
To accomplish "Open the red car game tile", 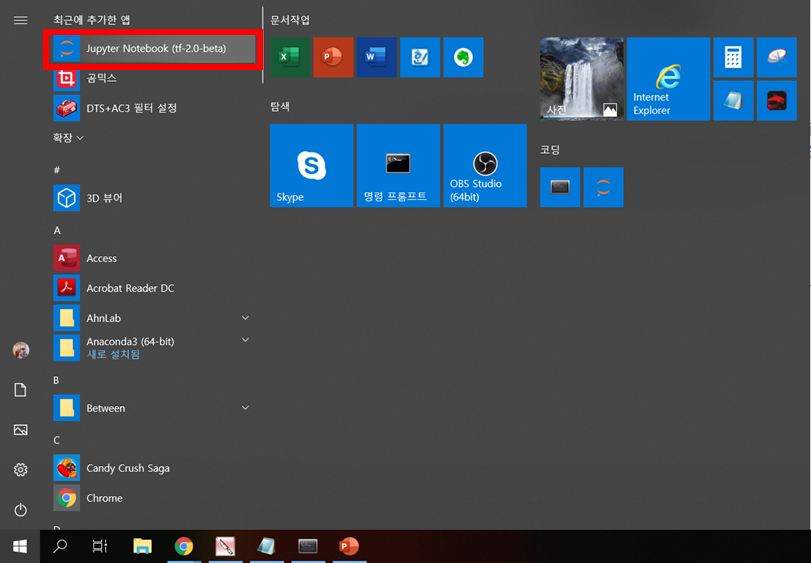I will point(777,101).
